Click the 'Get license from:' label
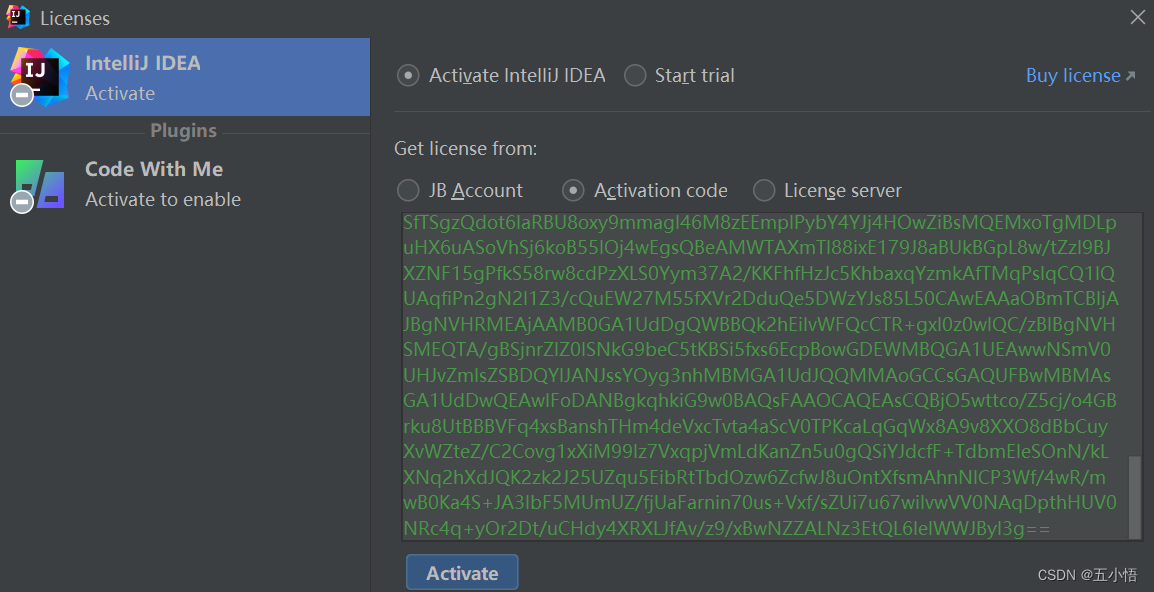 point(466,149)
